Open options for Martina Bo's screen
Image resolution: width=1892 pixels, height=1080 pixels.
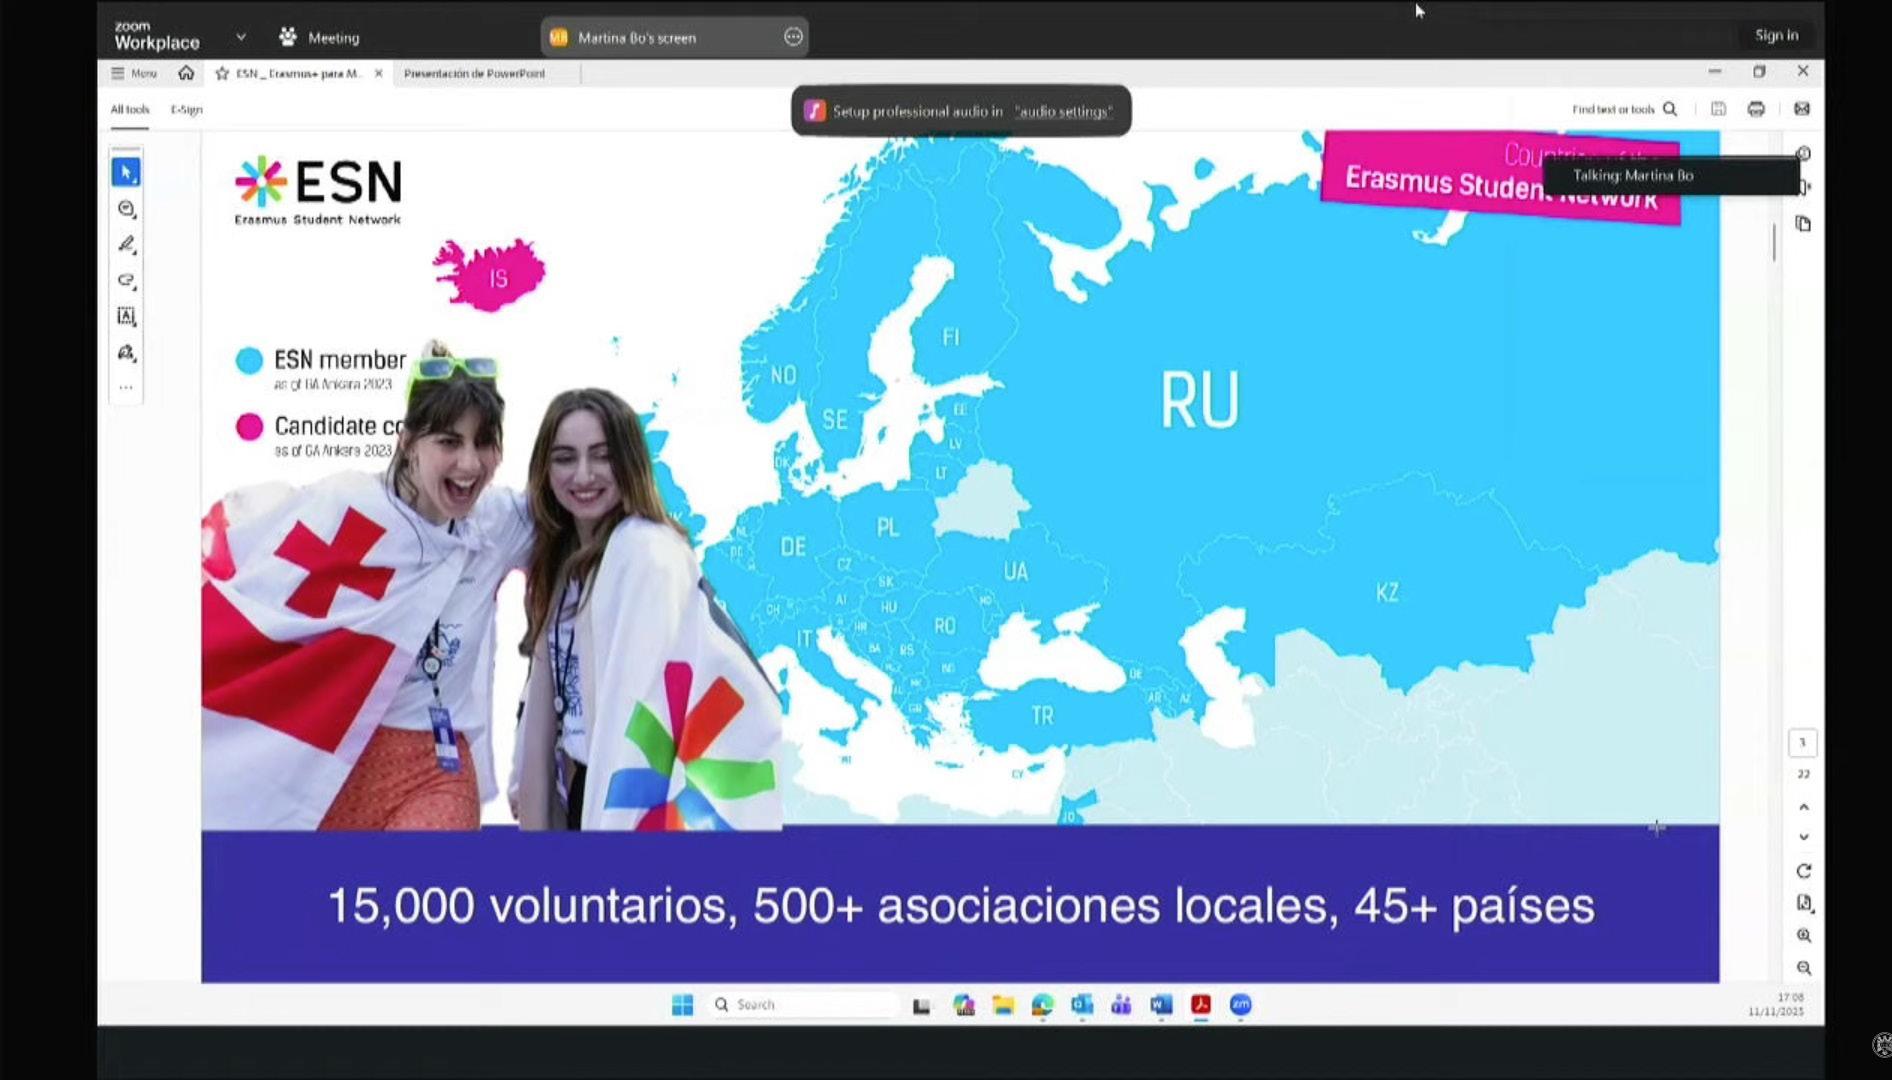(x=793, y=37)
